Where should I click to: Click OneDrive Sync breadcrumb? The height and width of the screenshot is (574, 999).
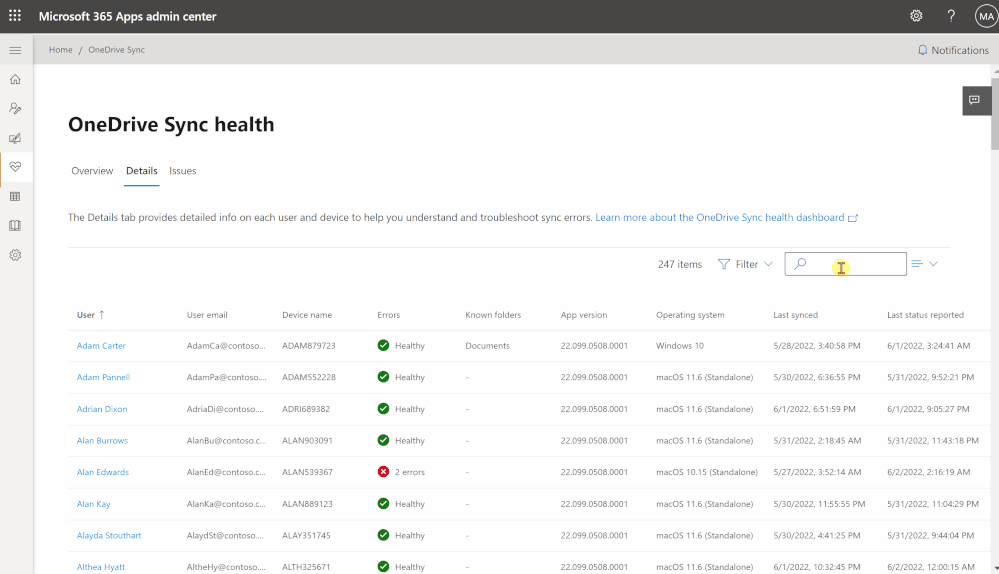tap(117, 50)
